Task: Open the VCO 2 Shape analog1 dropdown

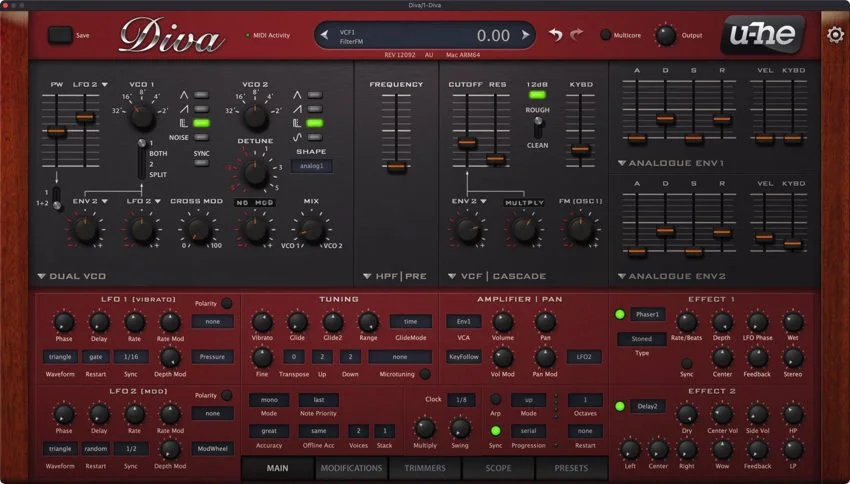Action: coord(312,166)
